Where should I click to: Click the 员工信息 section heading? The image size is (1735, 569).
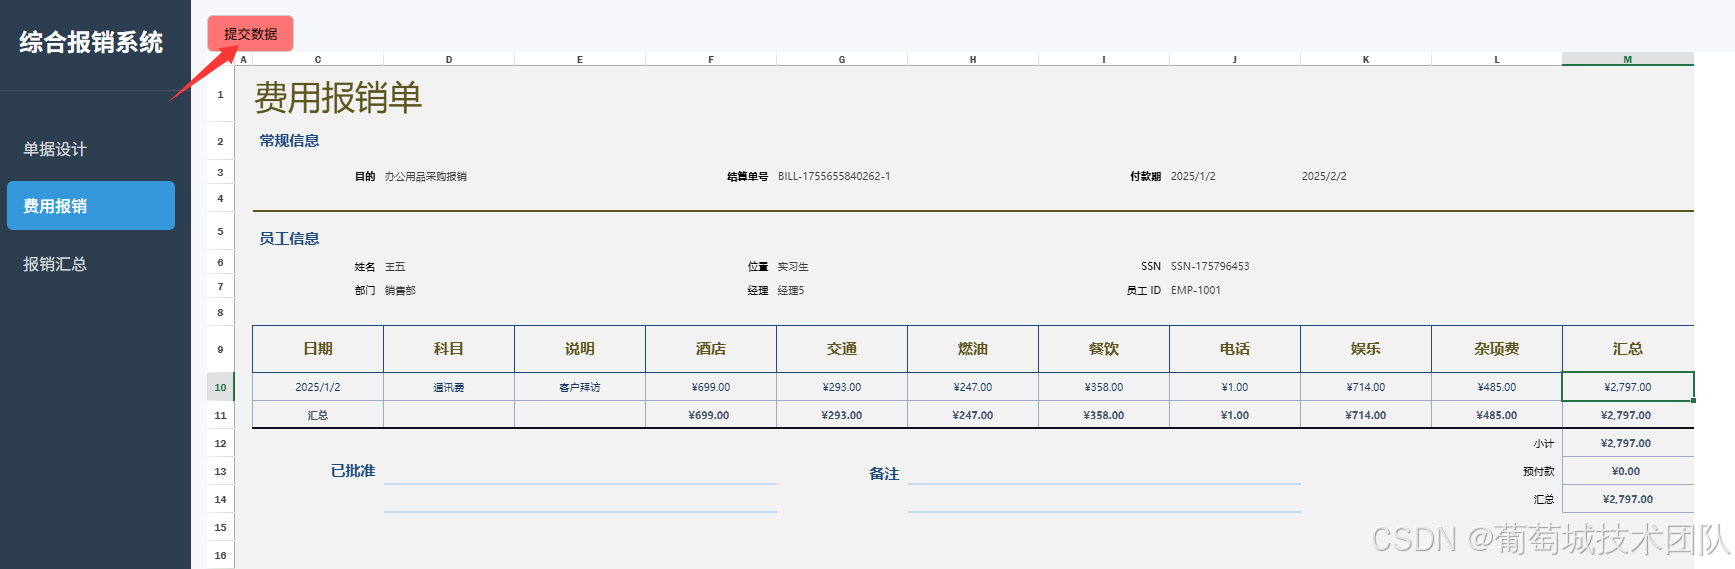pos(289,239)
